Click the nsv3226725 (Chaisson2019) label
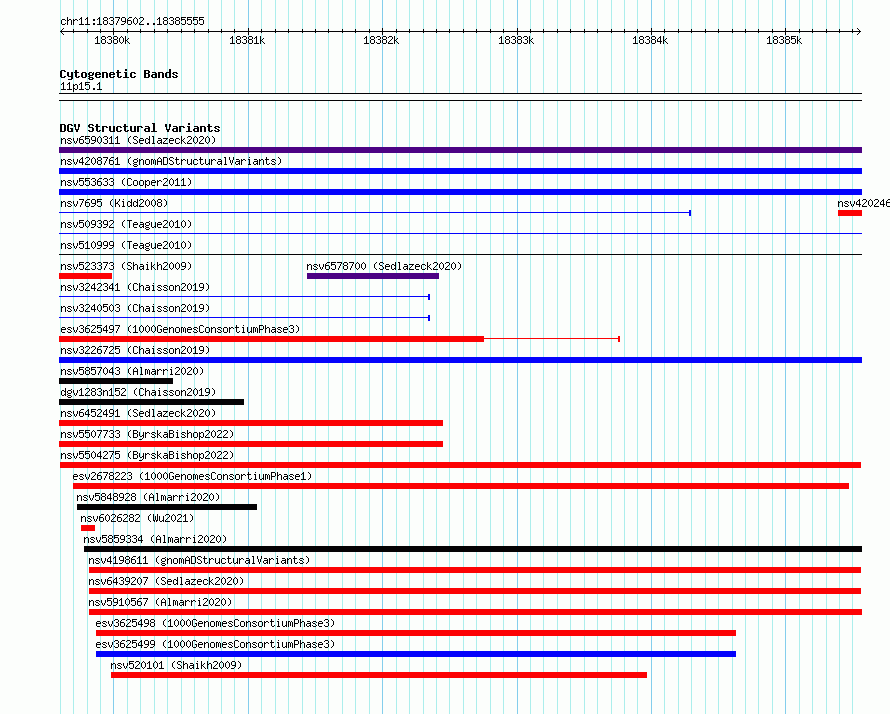The width and height of the screenshot is (890, 714). [x=135, y=350]
